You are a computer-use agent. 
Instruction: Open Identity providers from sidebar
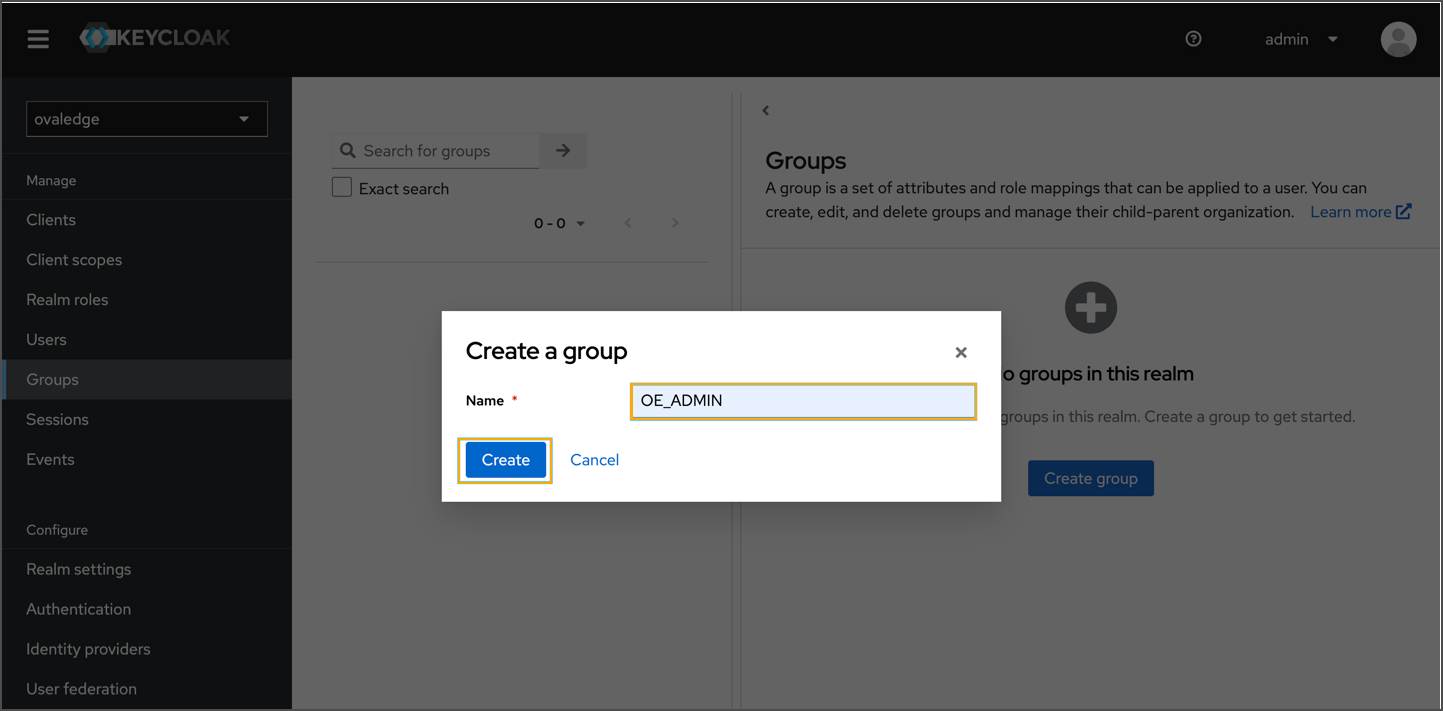pos(88,649)
